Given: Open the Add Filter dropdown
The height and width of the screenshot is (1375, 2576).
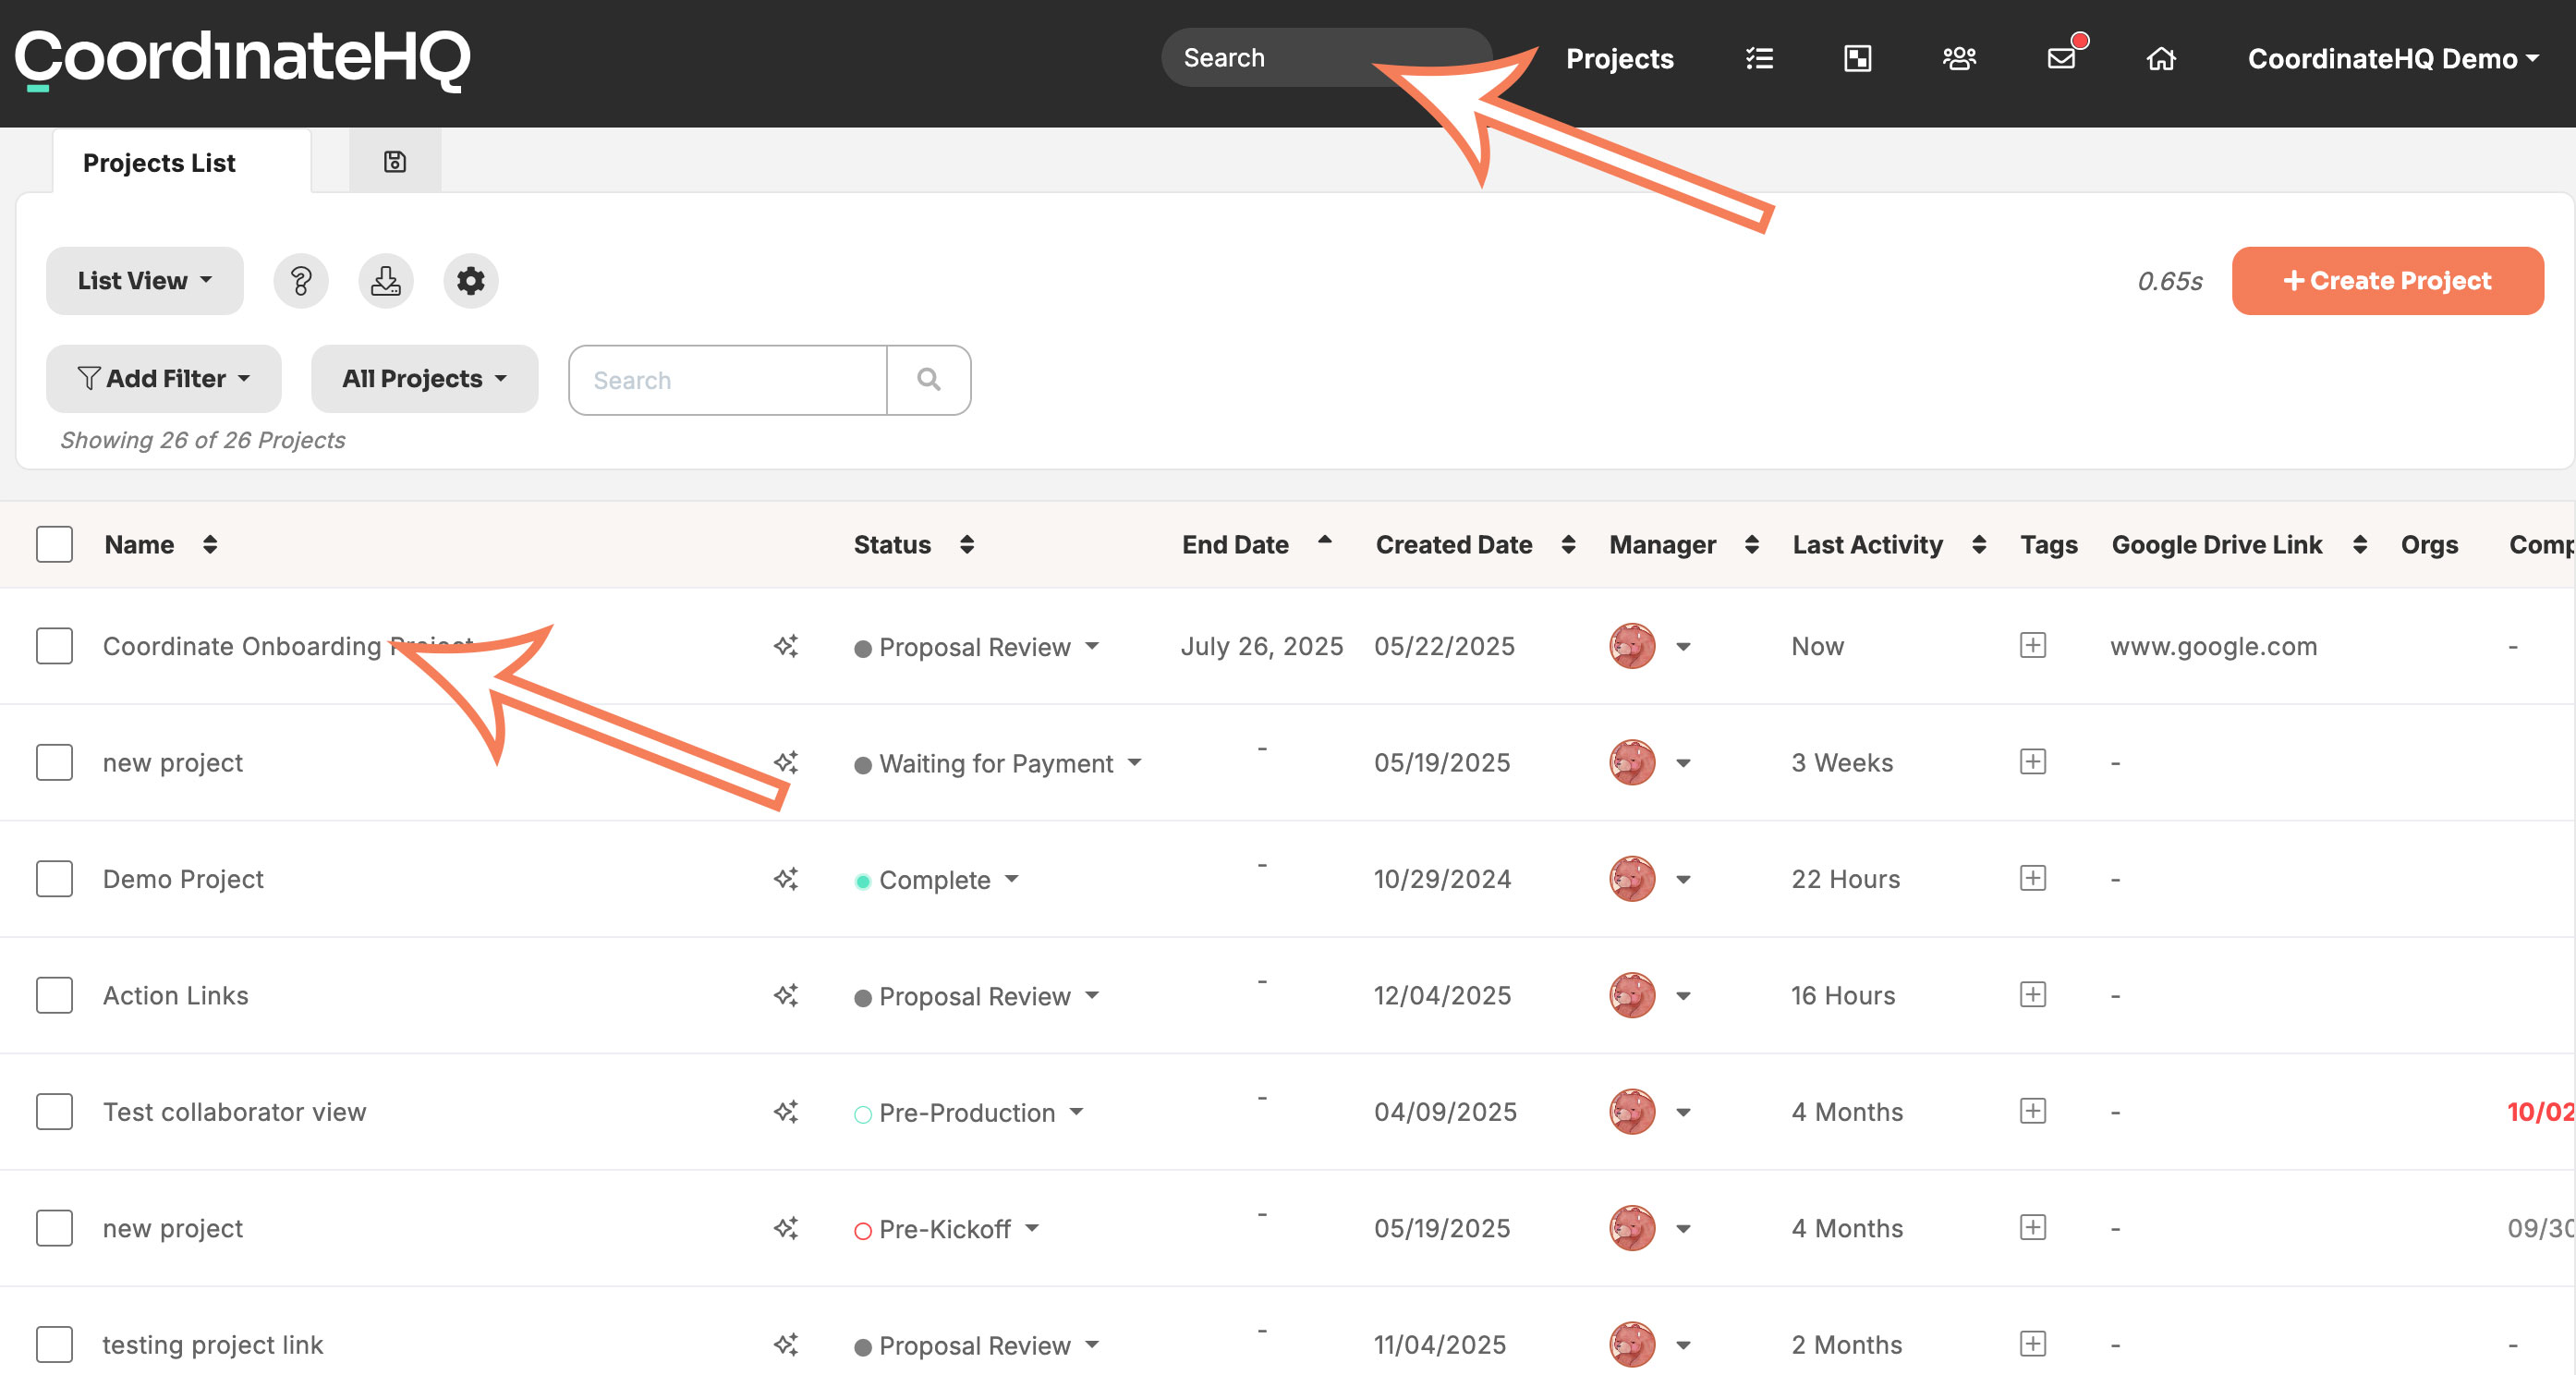Looking at the screenshot, I should [x=164, y=379].
